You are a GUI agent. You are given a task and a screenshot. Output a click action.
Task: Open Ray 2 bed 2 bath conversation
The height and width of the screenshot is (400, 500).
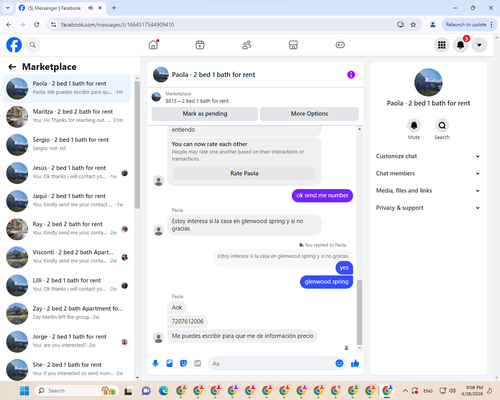click(x=67, y=229)
